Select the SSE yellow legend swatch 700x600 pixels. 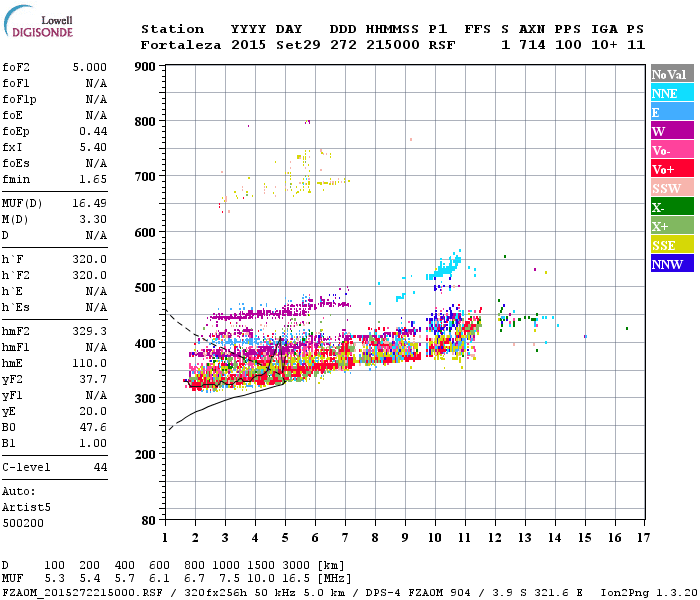click(x=672, y=245)
